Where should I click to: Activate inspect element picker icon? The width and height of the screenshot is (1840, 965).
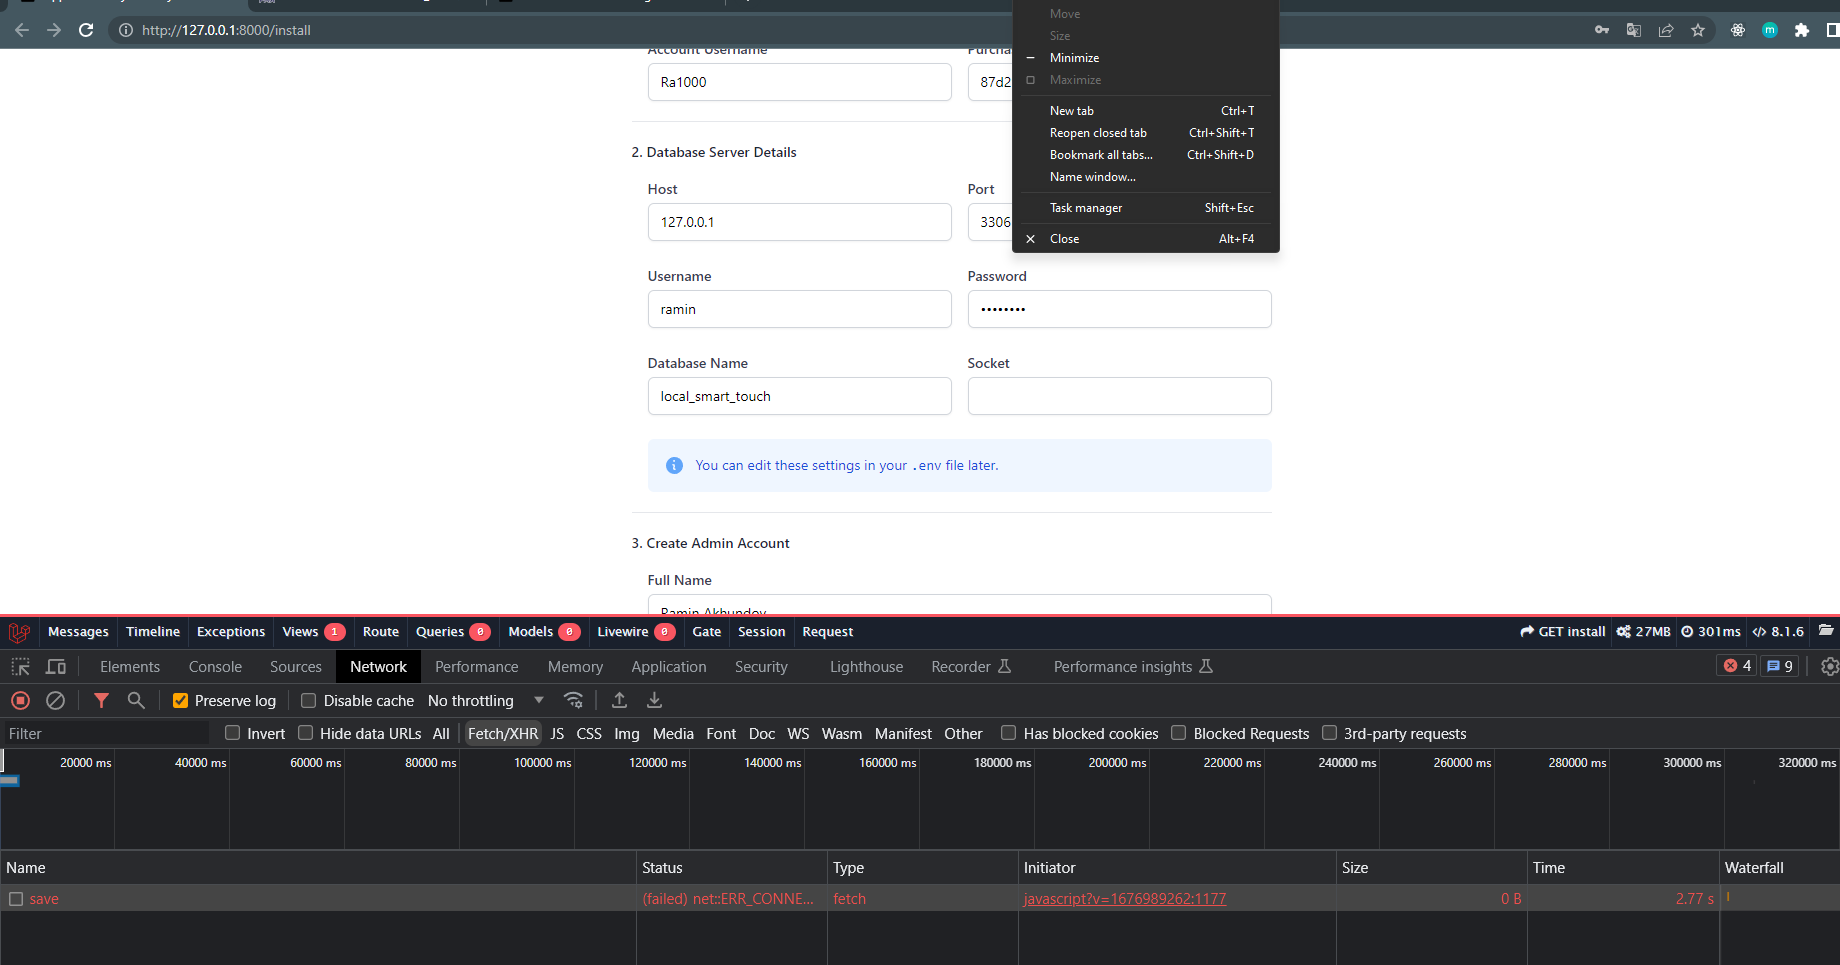20,667
